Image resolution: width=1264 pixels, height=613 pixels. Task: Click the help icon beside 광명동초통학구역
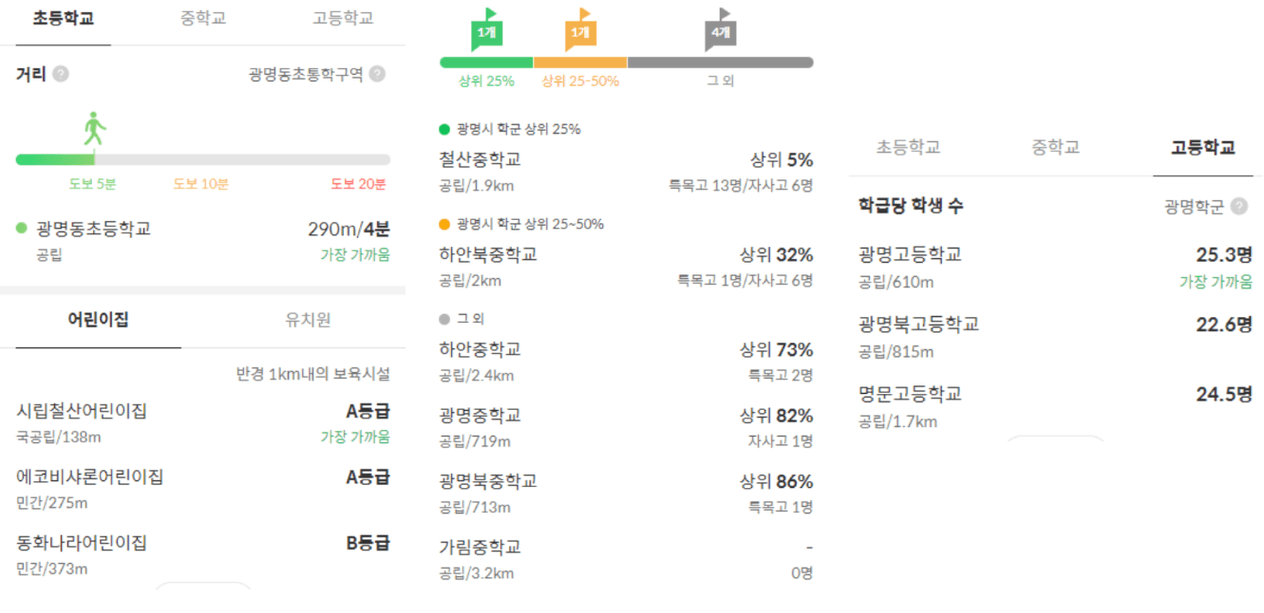click(x=377, y=74)
